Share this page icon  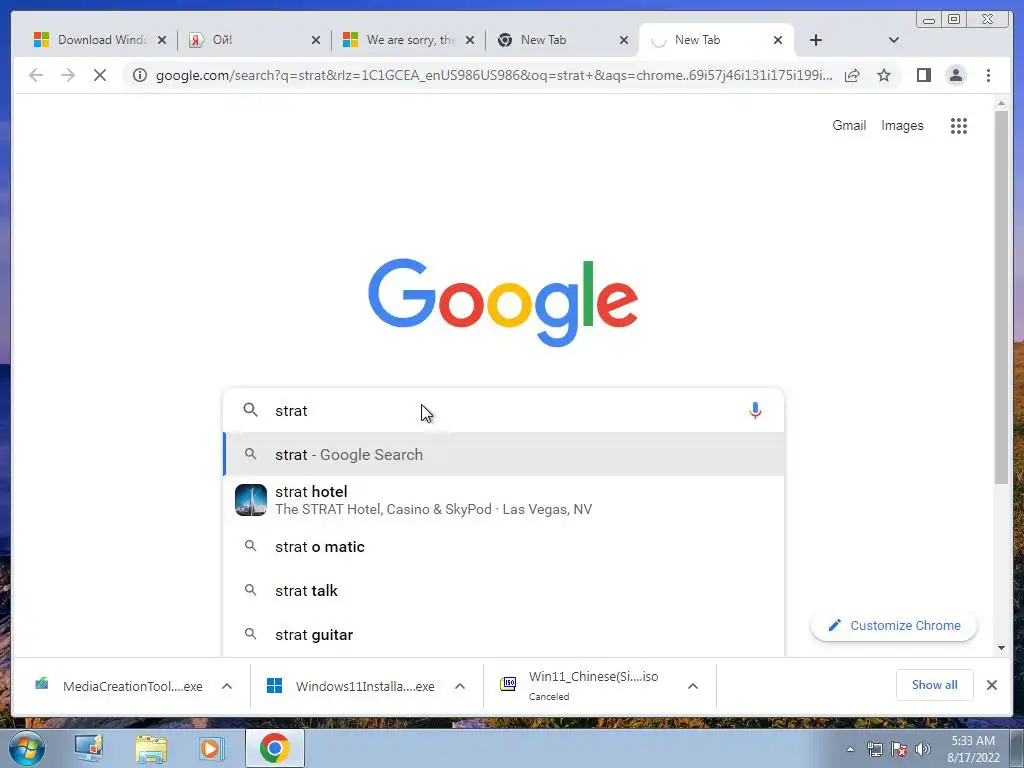(x=852, y=75)
